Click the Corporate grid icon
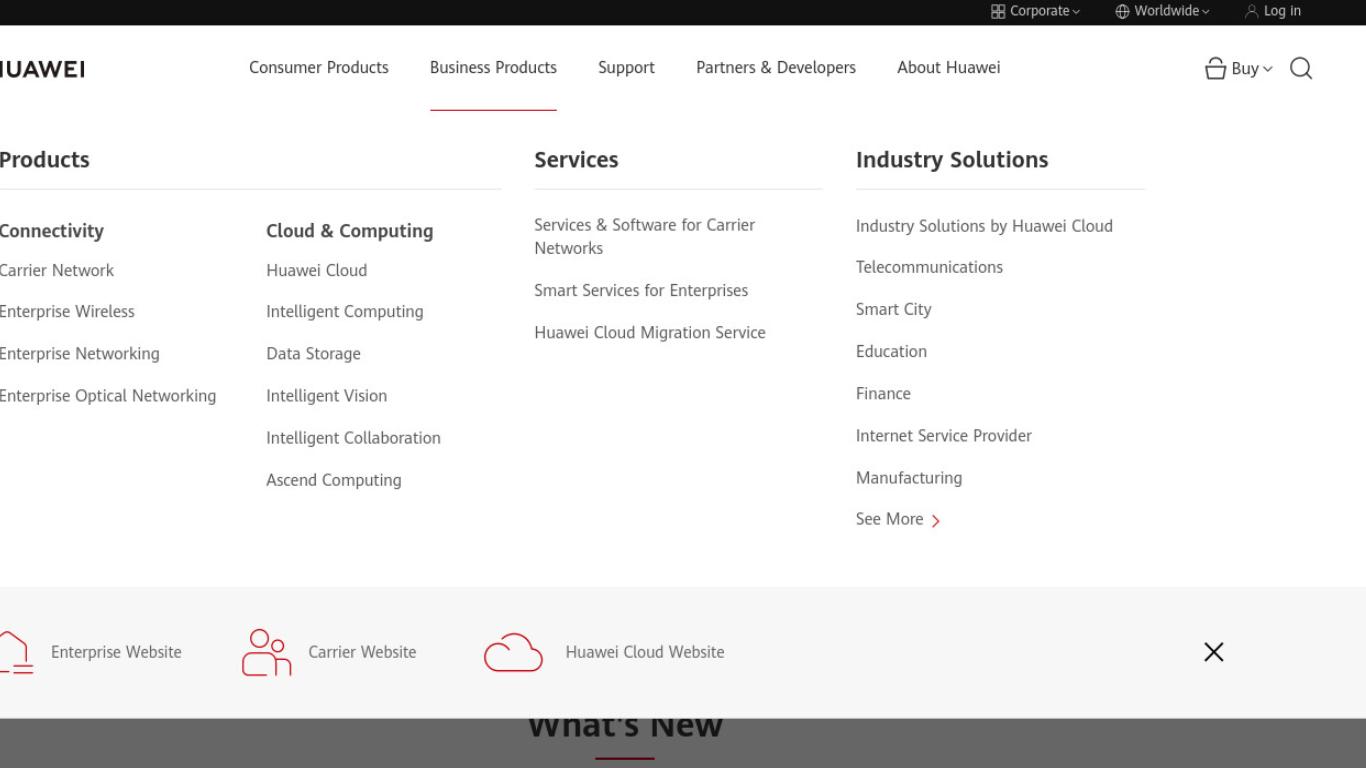The width and height of the screenshot is (1366, 768). click(998, 11)
